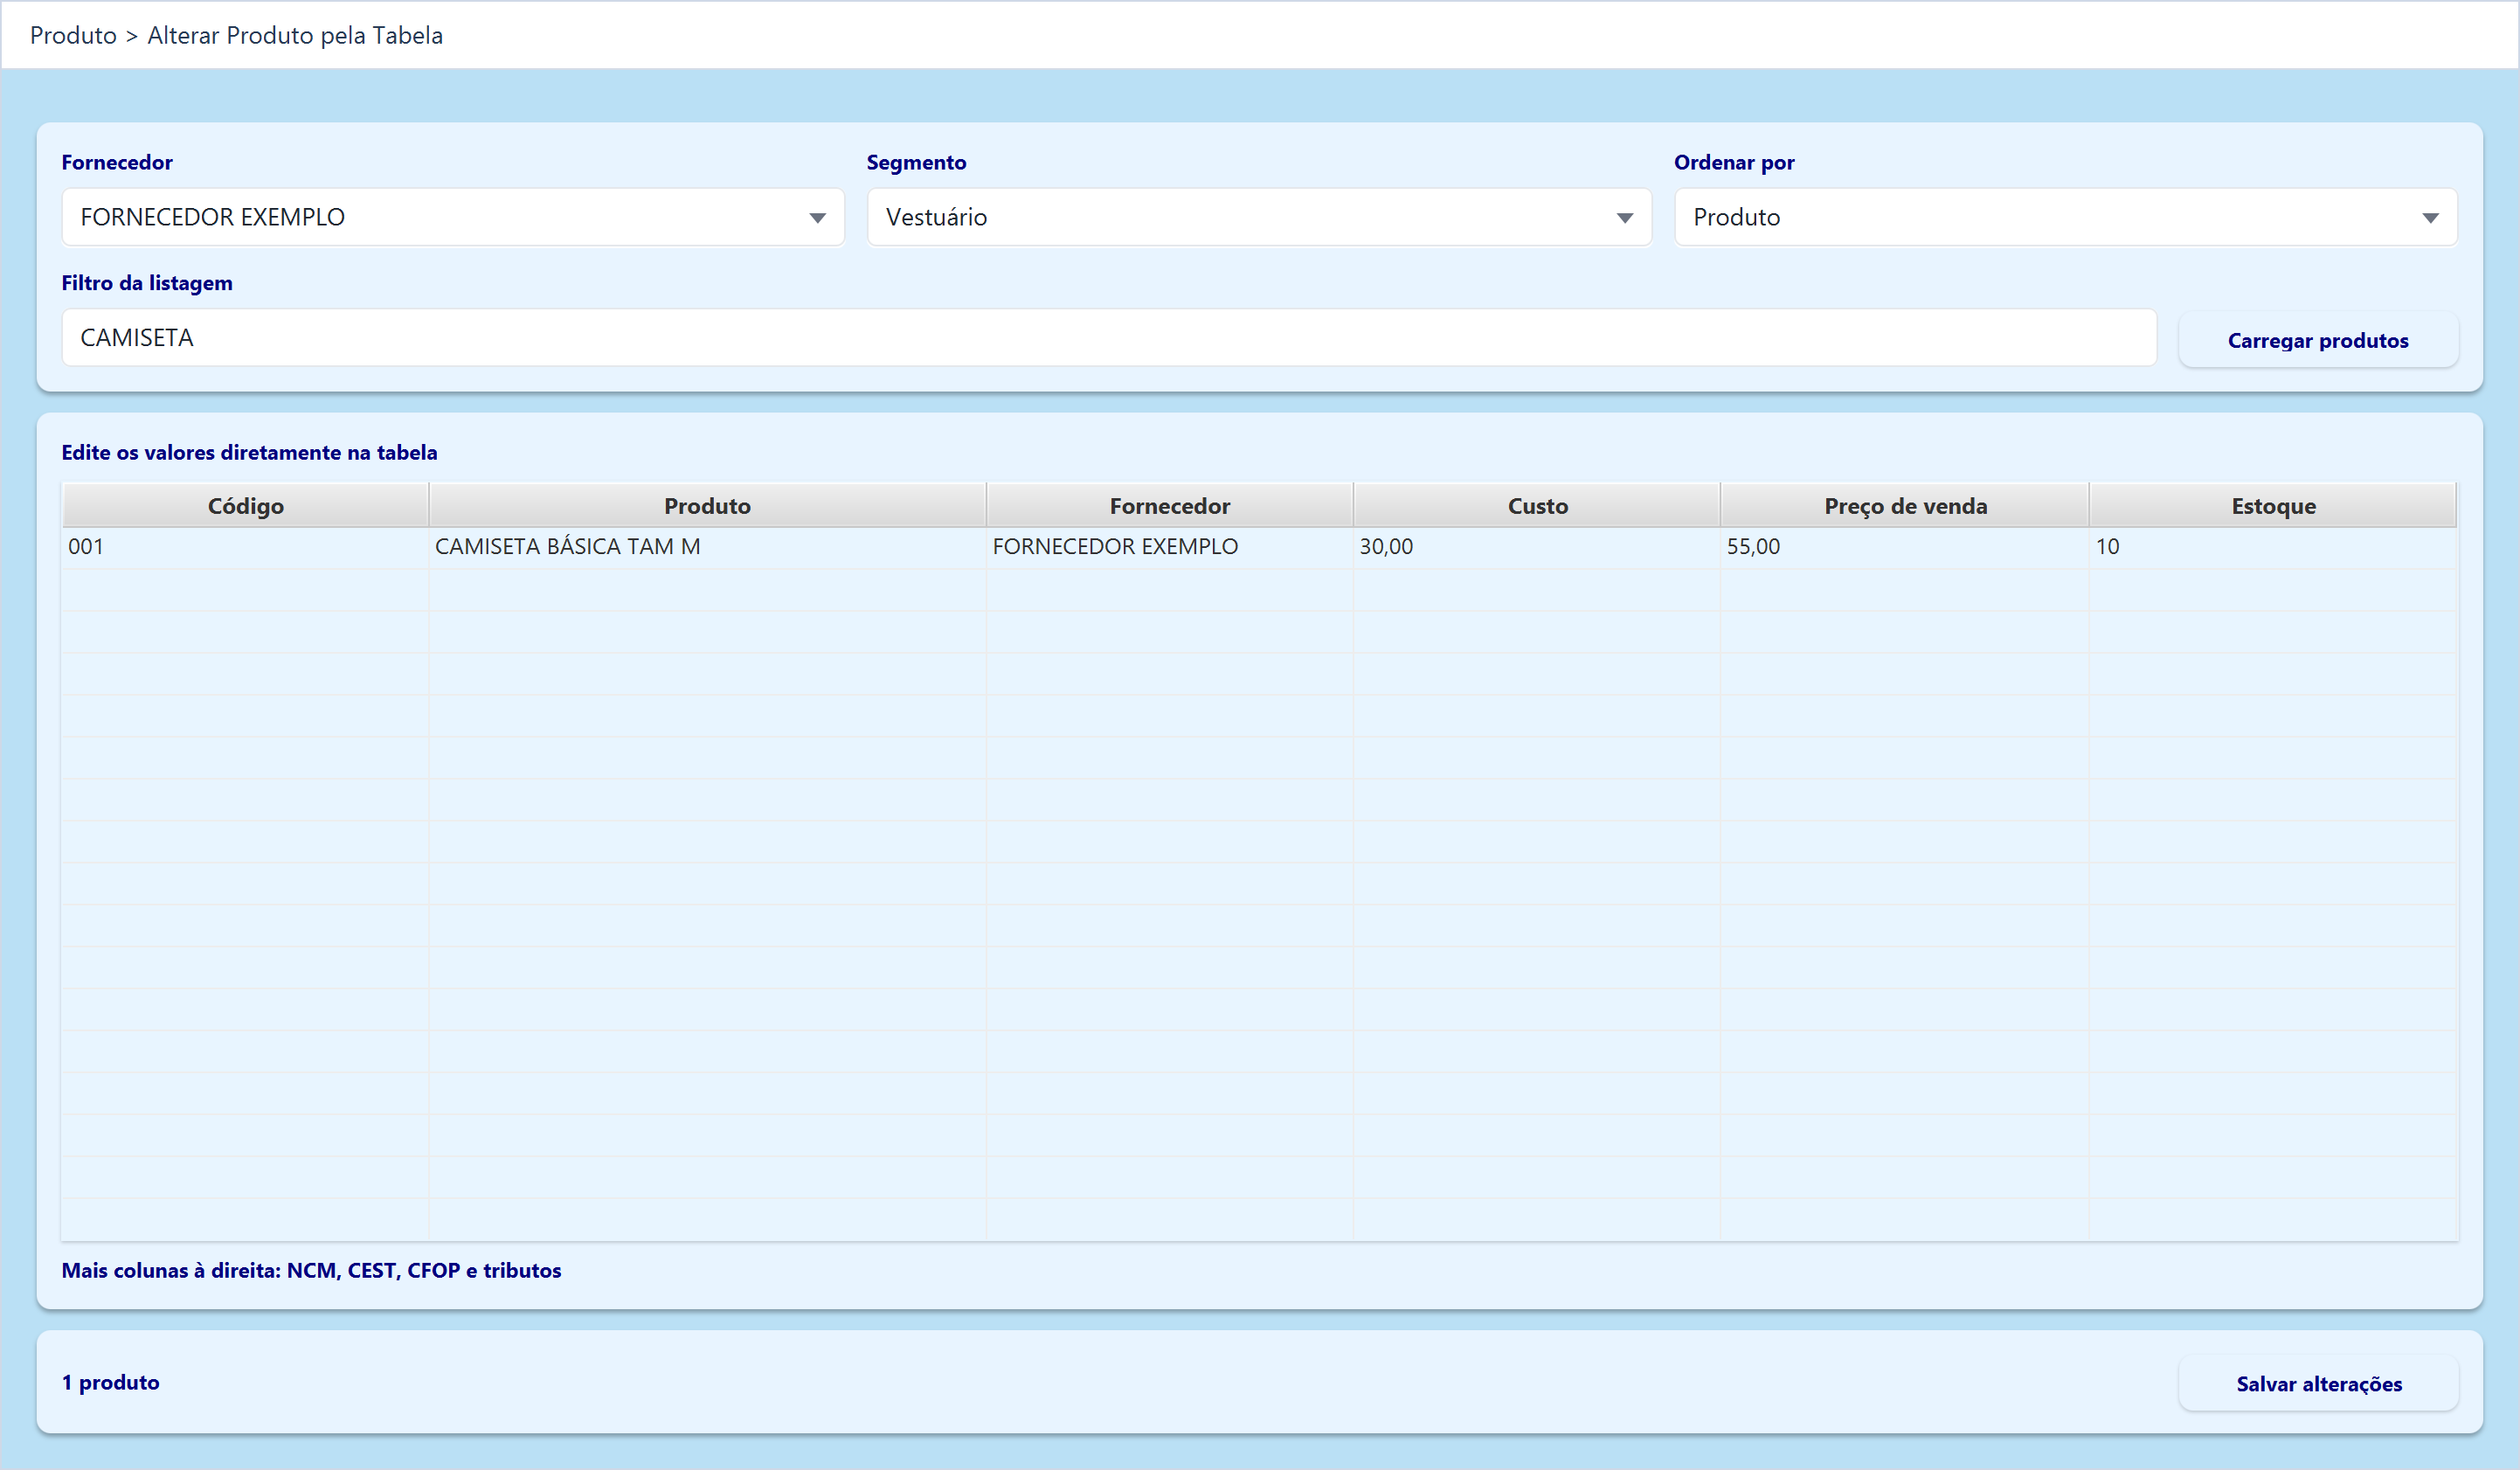Select the sale price cell 55,00
The width and height of the screenshot is (2520, 1470).
click(1905, 547)
